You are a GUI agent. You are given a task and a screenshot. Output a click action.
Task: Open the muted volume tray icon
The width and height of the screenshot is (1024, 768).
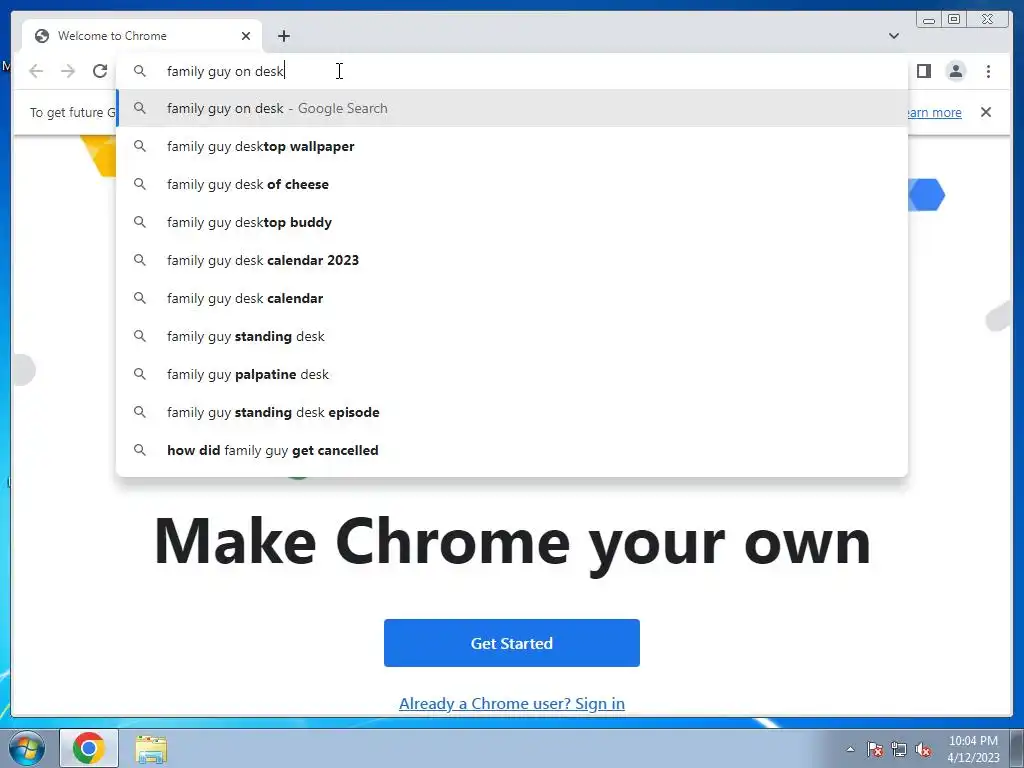[923, 749]
